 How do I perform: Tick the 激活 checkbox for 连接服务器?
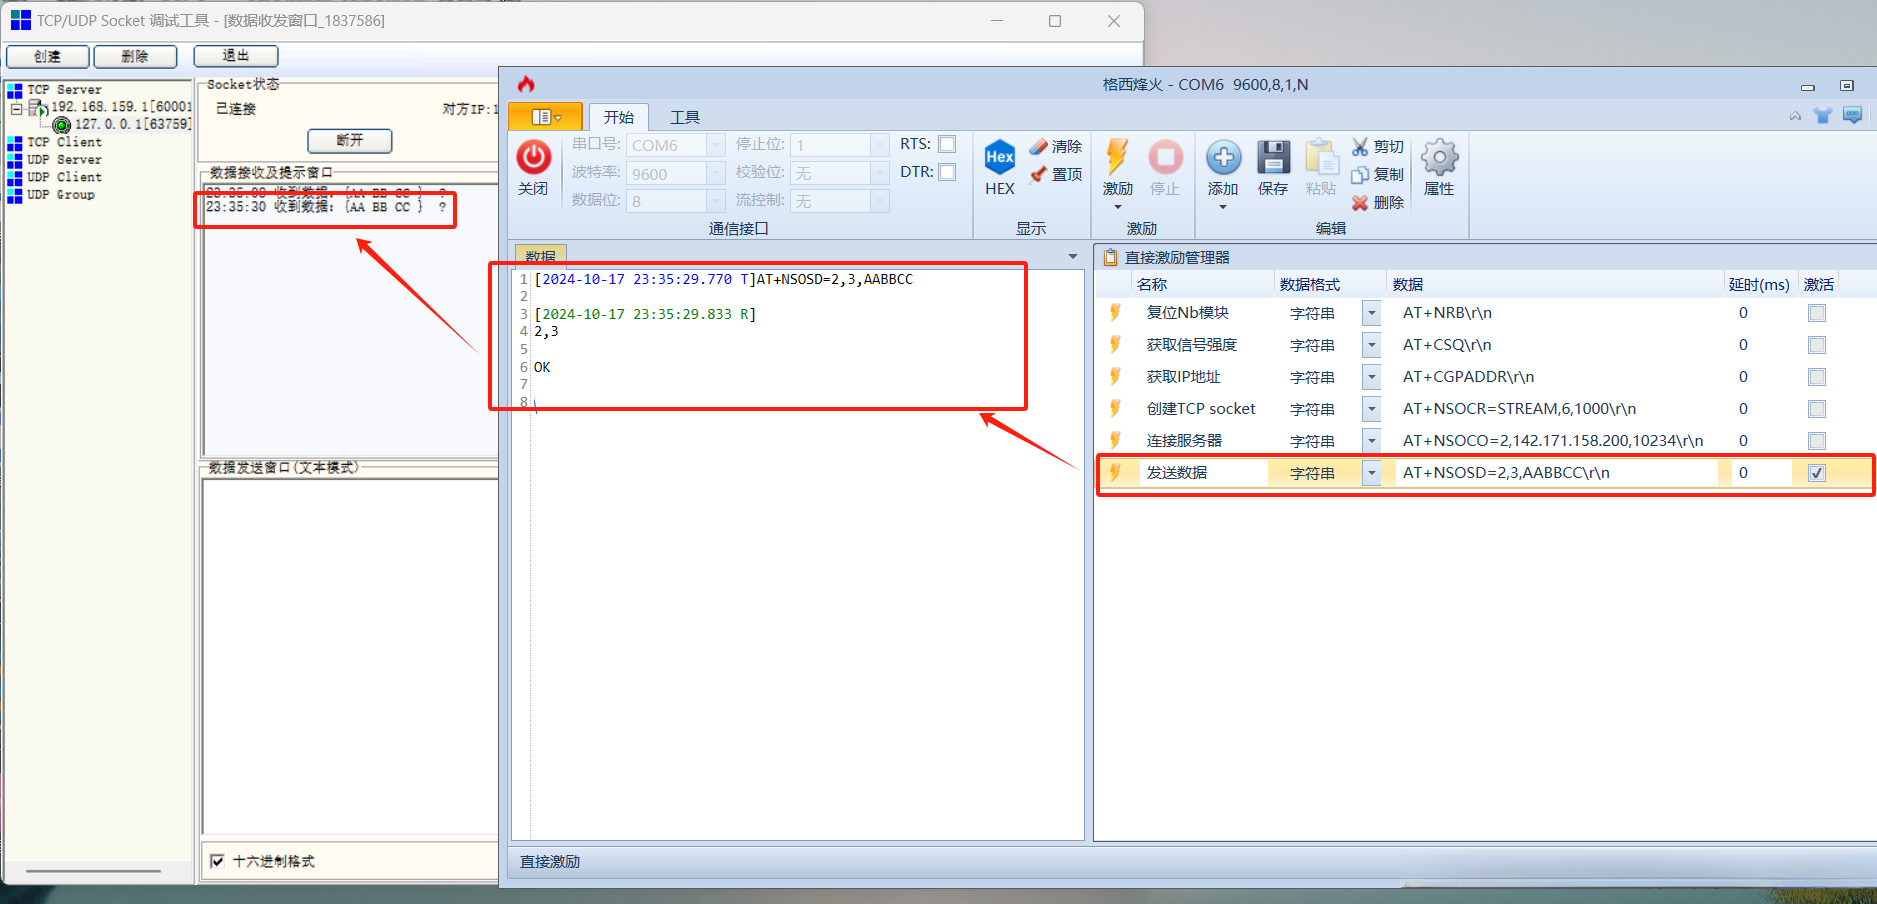click(1817, 441)
